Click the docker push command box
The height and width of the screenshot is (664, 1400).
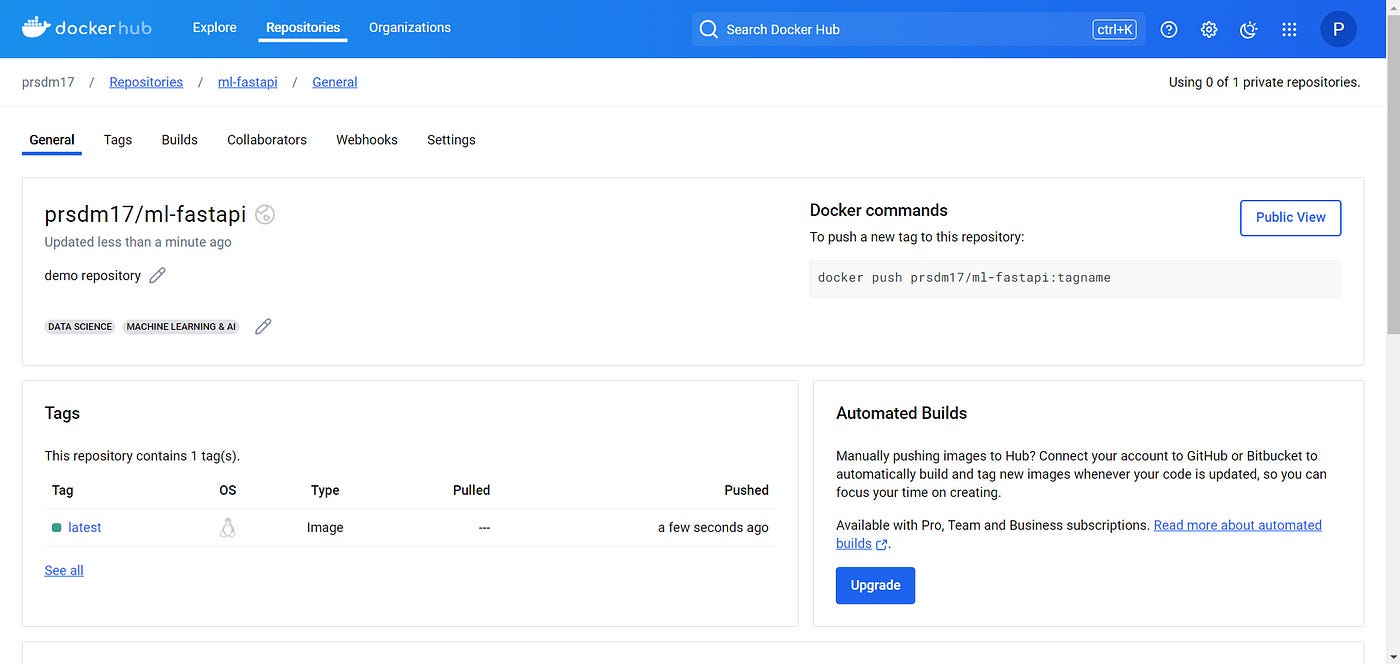click(1075, 278)
